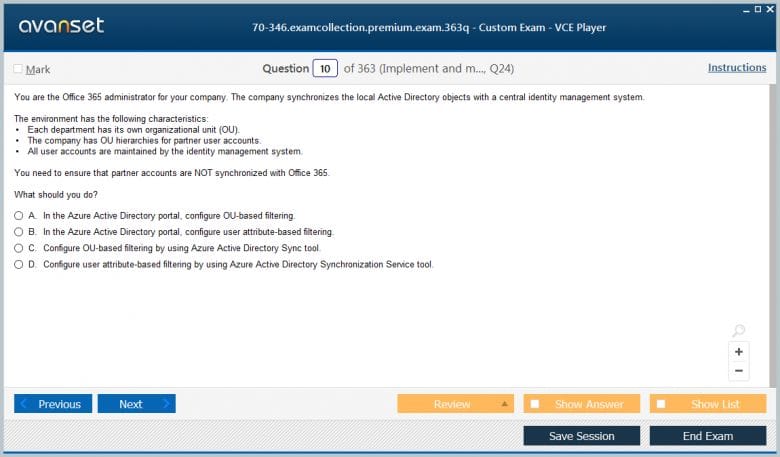Open the Review dropdown button
The height and width of the screenshot is (457, 780).
(x=455, y=404)
